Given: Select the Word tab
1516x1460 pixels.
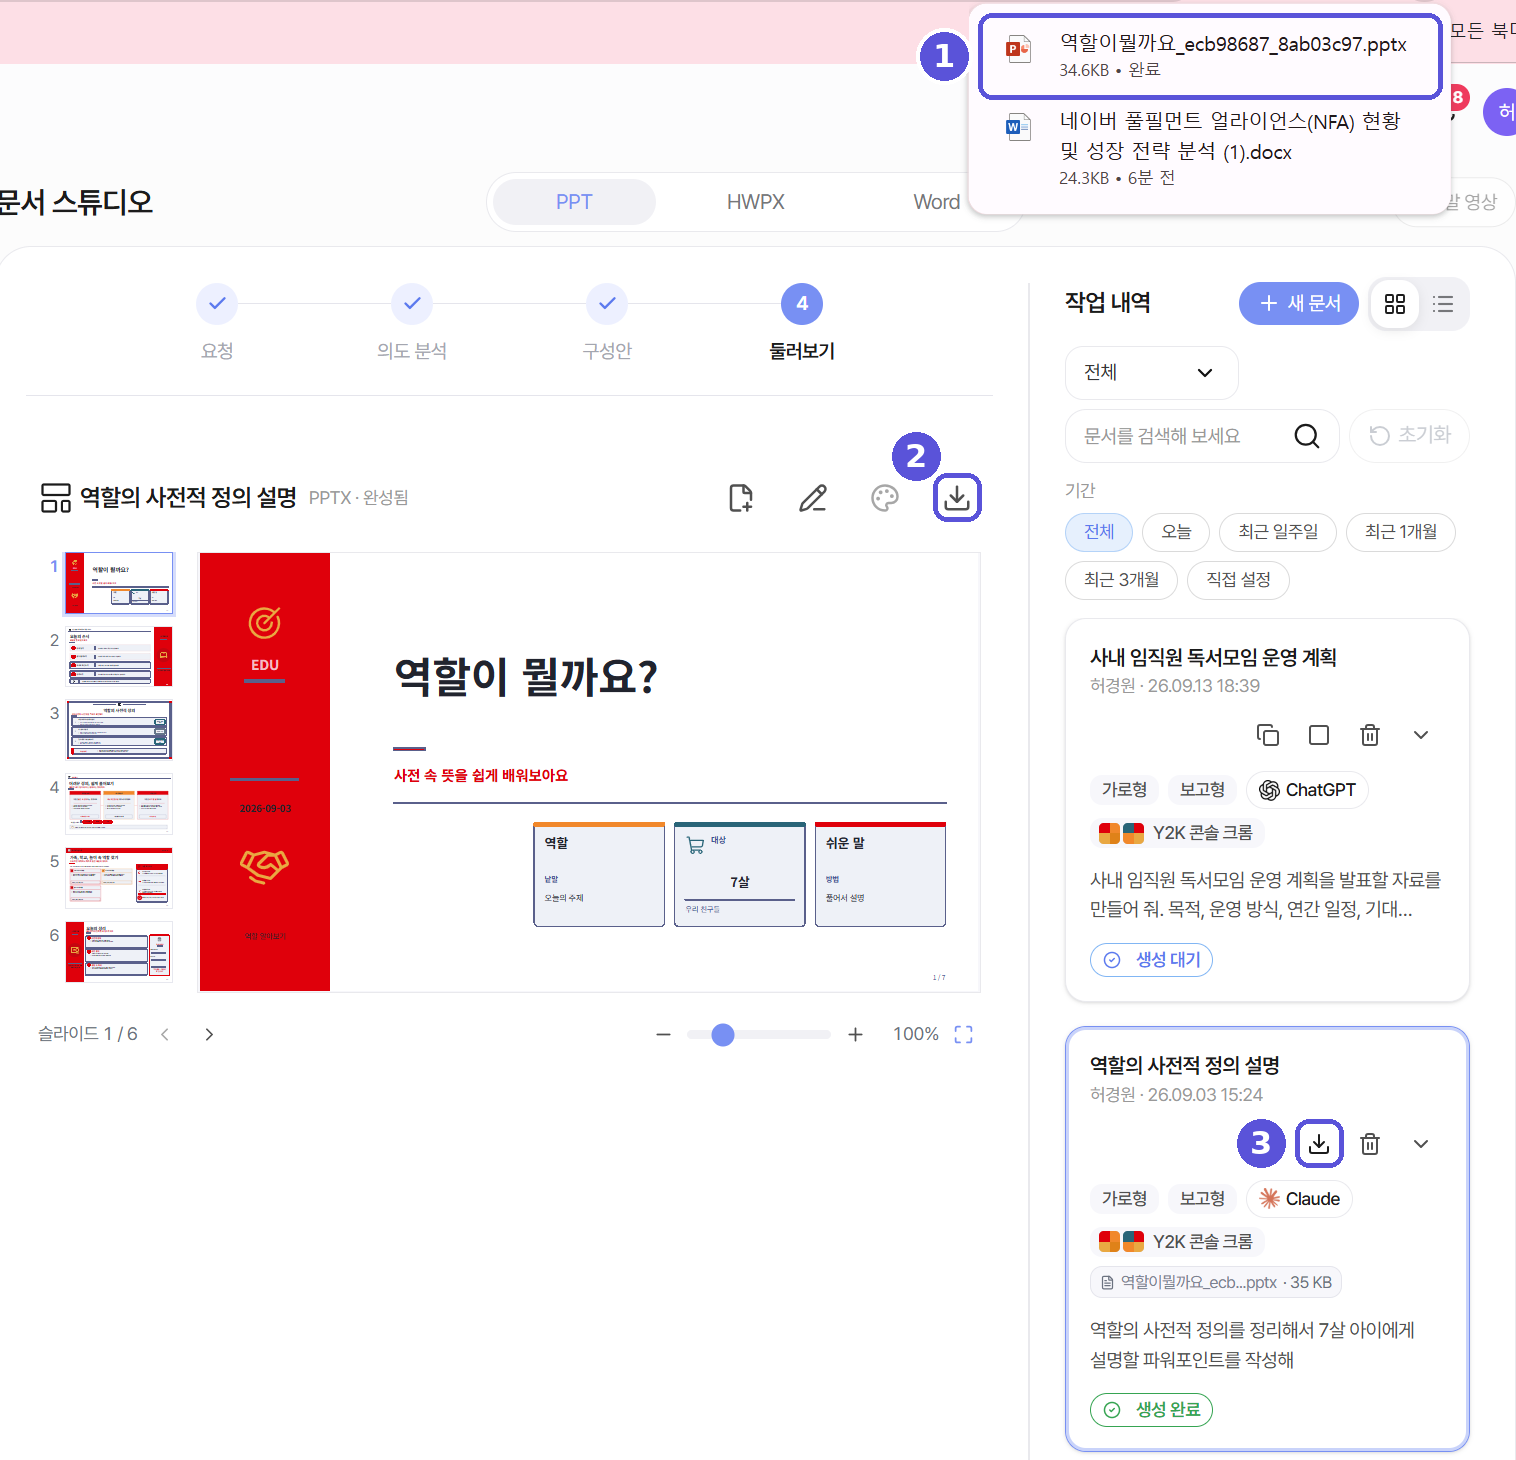Looking at the screenshot, I should 936,202.
